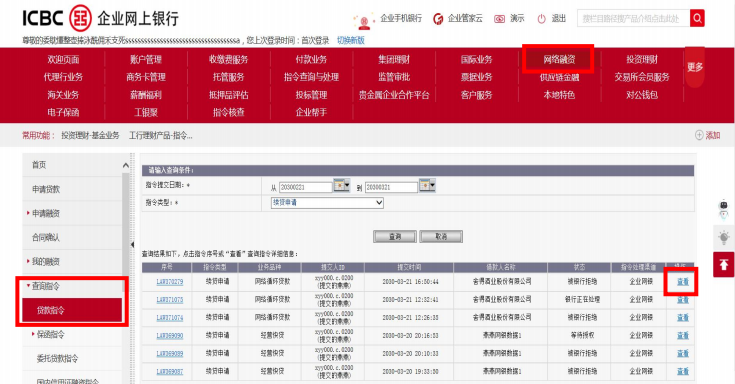Image resolution: width=735 pixels, height=384 pixels.
Task: Select the highlighted 贷款指令 sidebar item
Action: pos(72,310)
